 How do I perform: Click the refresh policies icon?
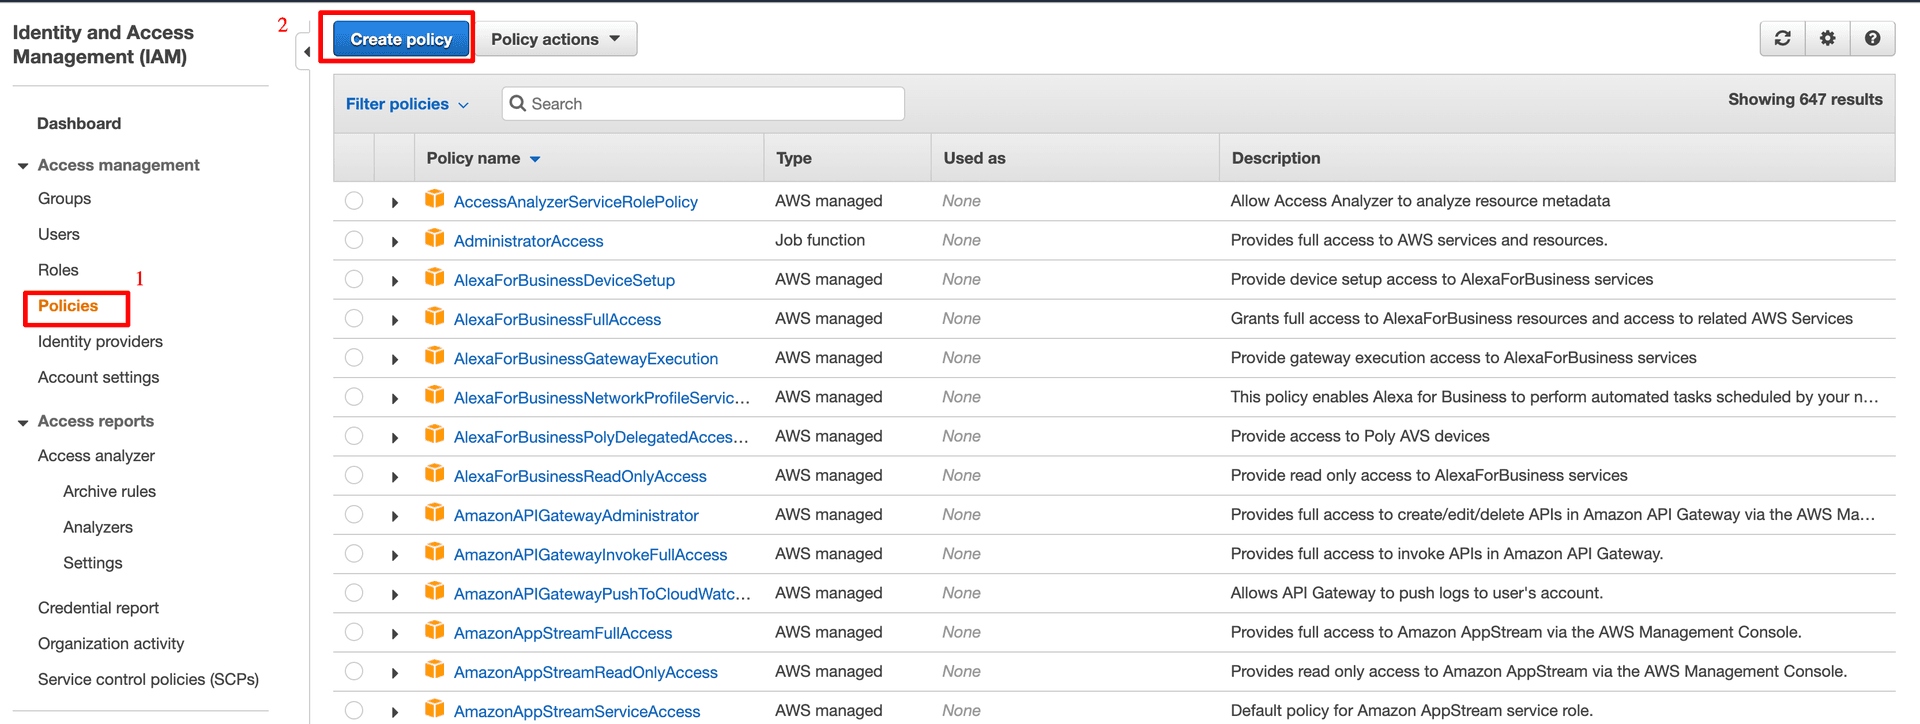pyautogui.click(x=1782, y=38)
